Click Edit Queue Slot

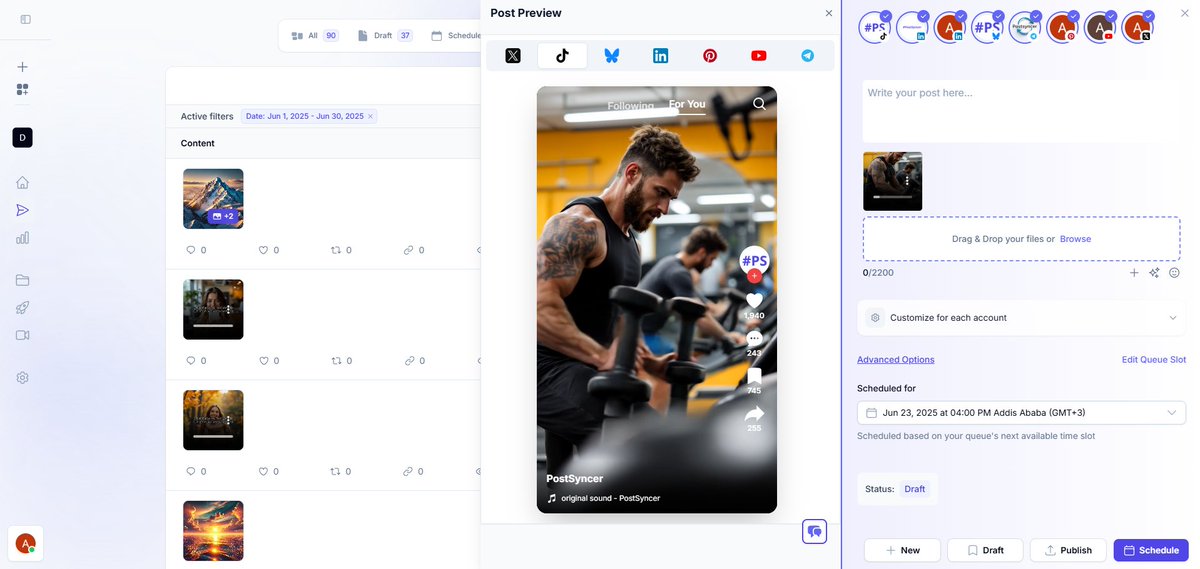[x=1154, y=359]
